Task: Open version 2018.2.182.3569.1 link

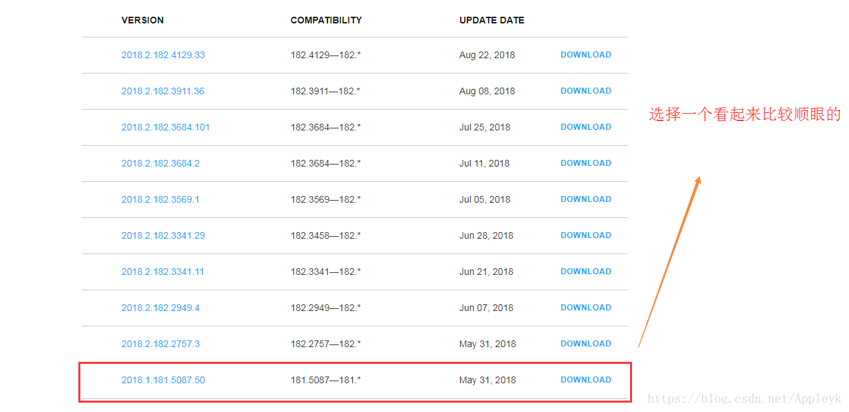Action: tap(160, 199)
